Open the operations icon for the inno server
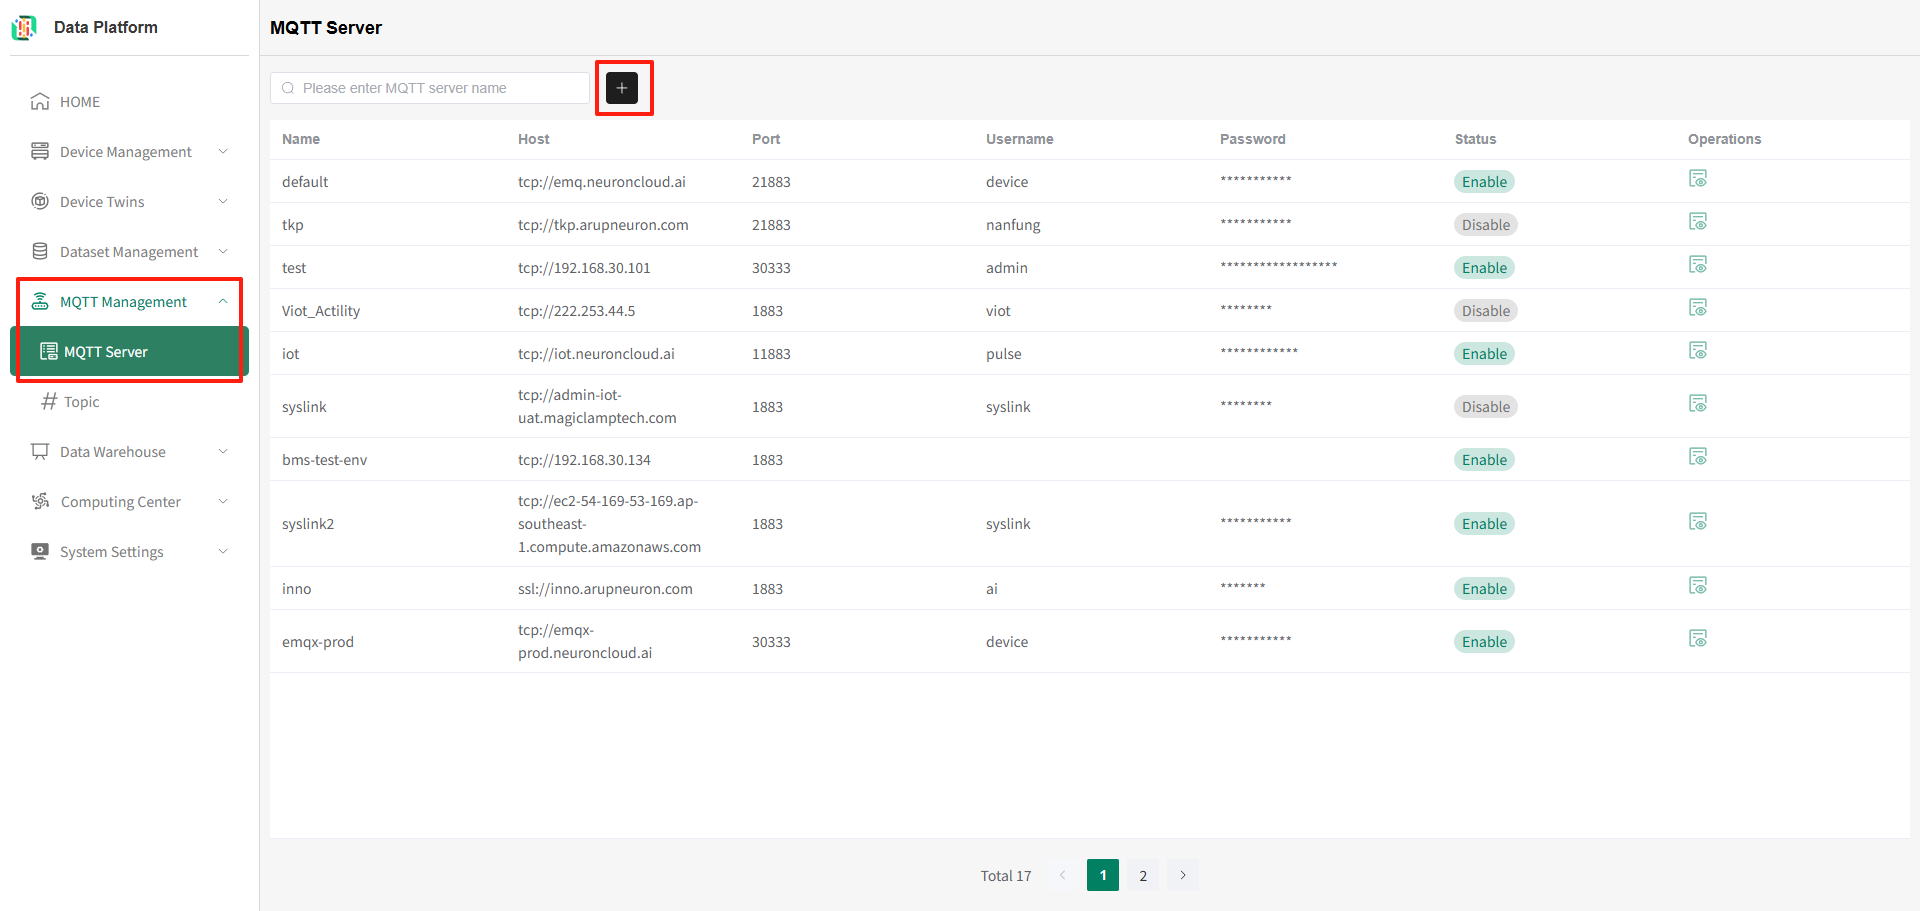Screen dimensions: 1920x911 pyautogui.click(x=1697, y=586)
